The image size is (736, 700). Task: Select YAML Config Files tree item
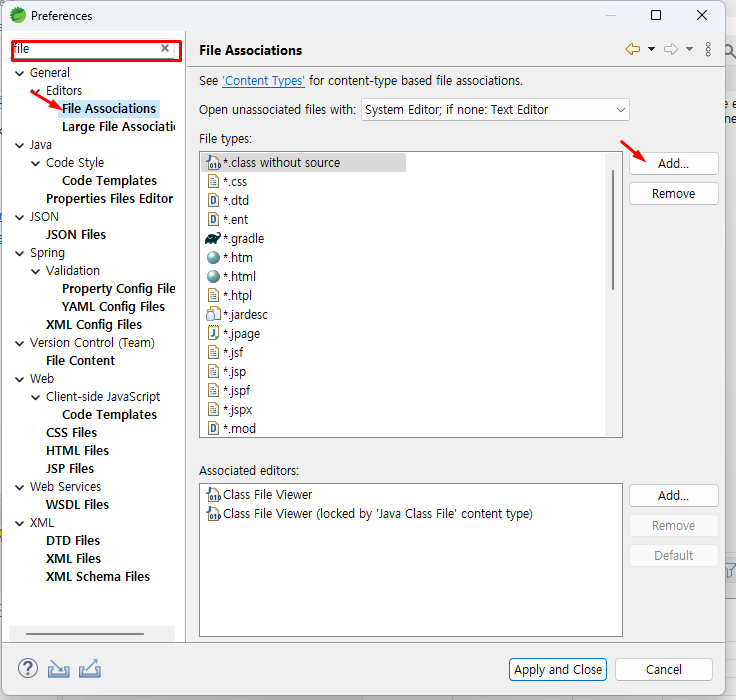point(113,307)
